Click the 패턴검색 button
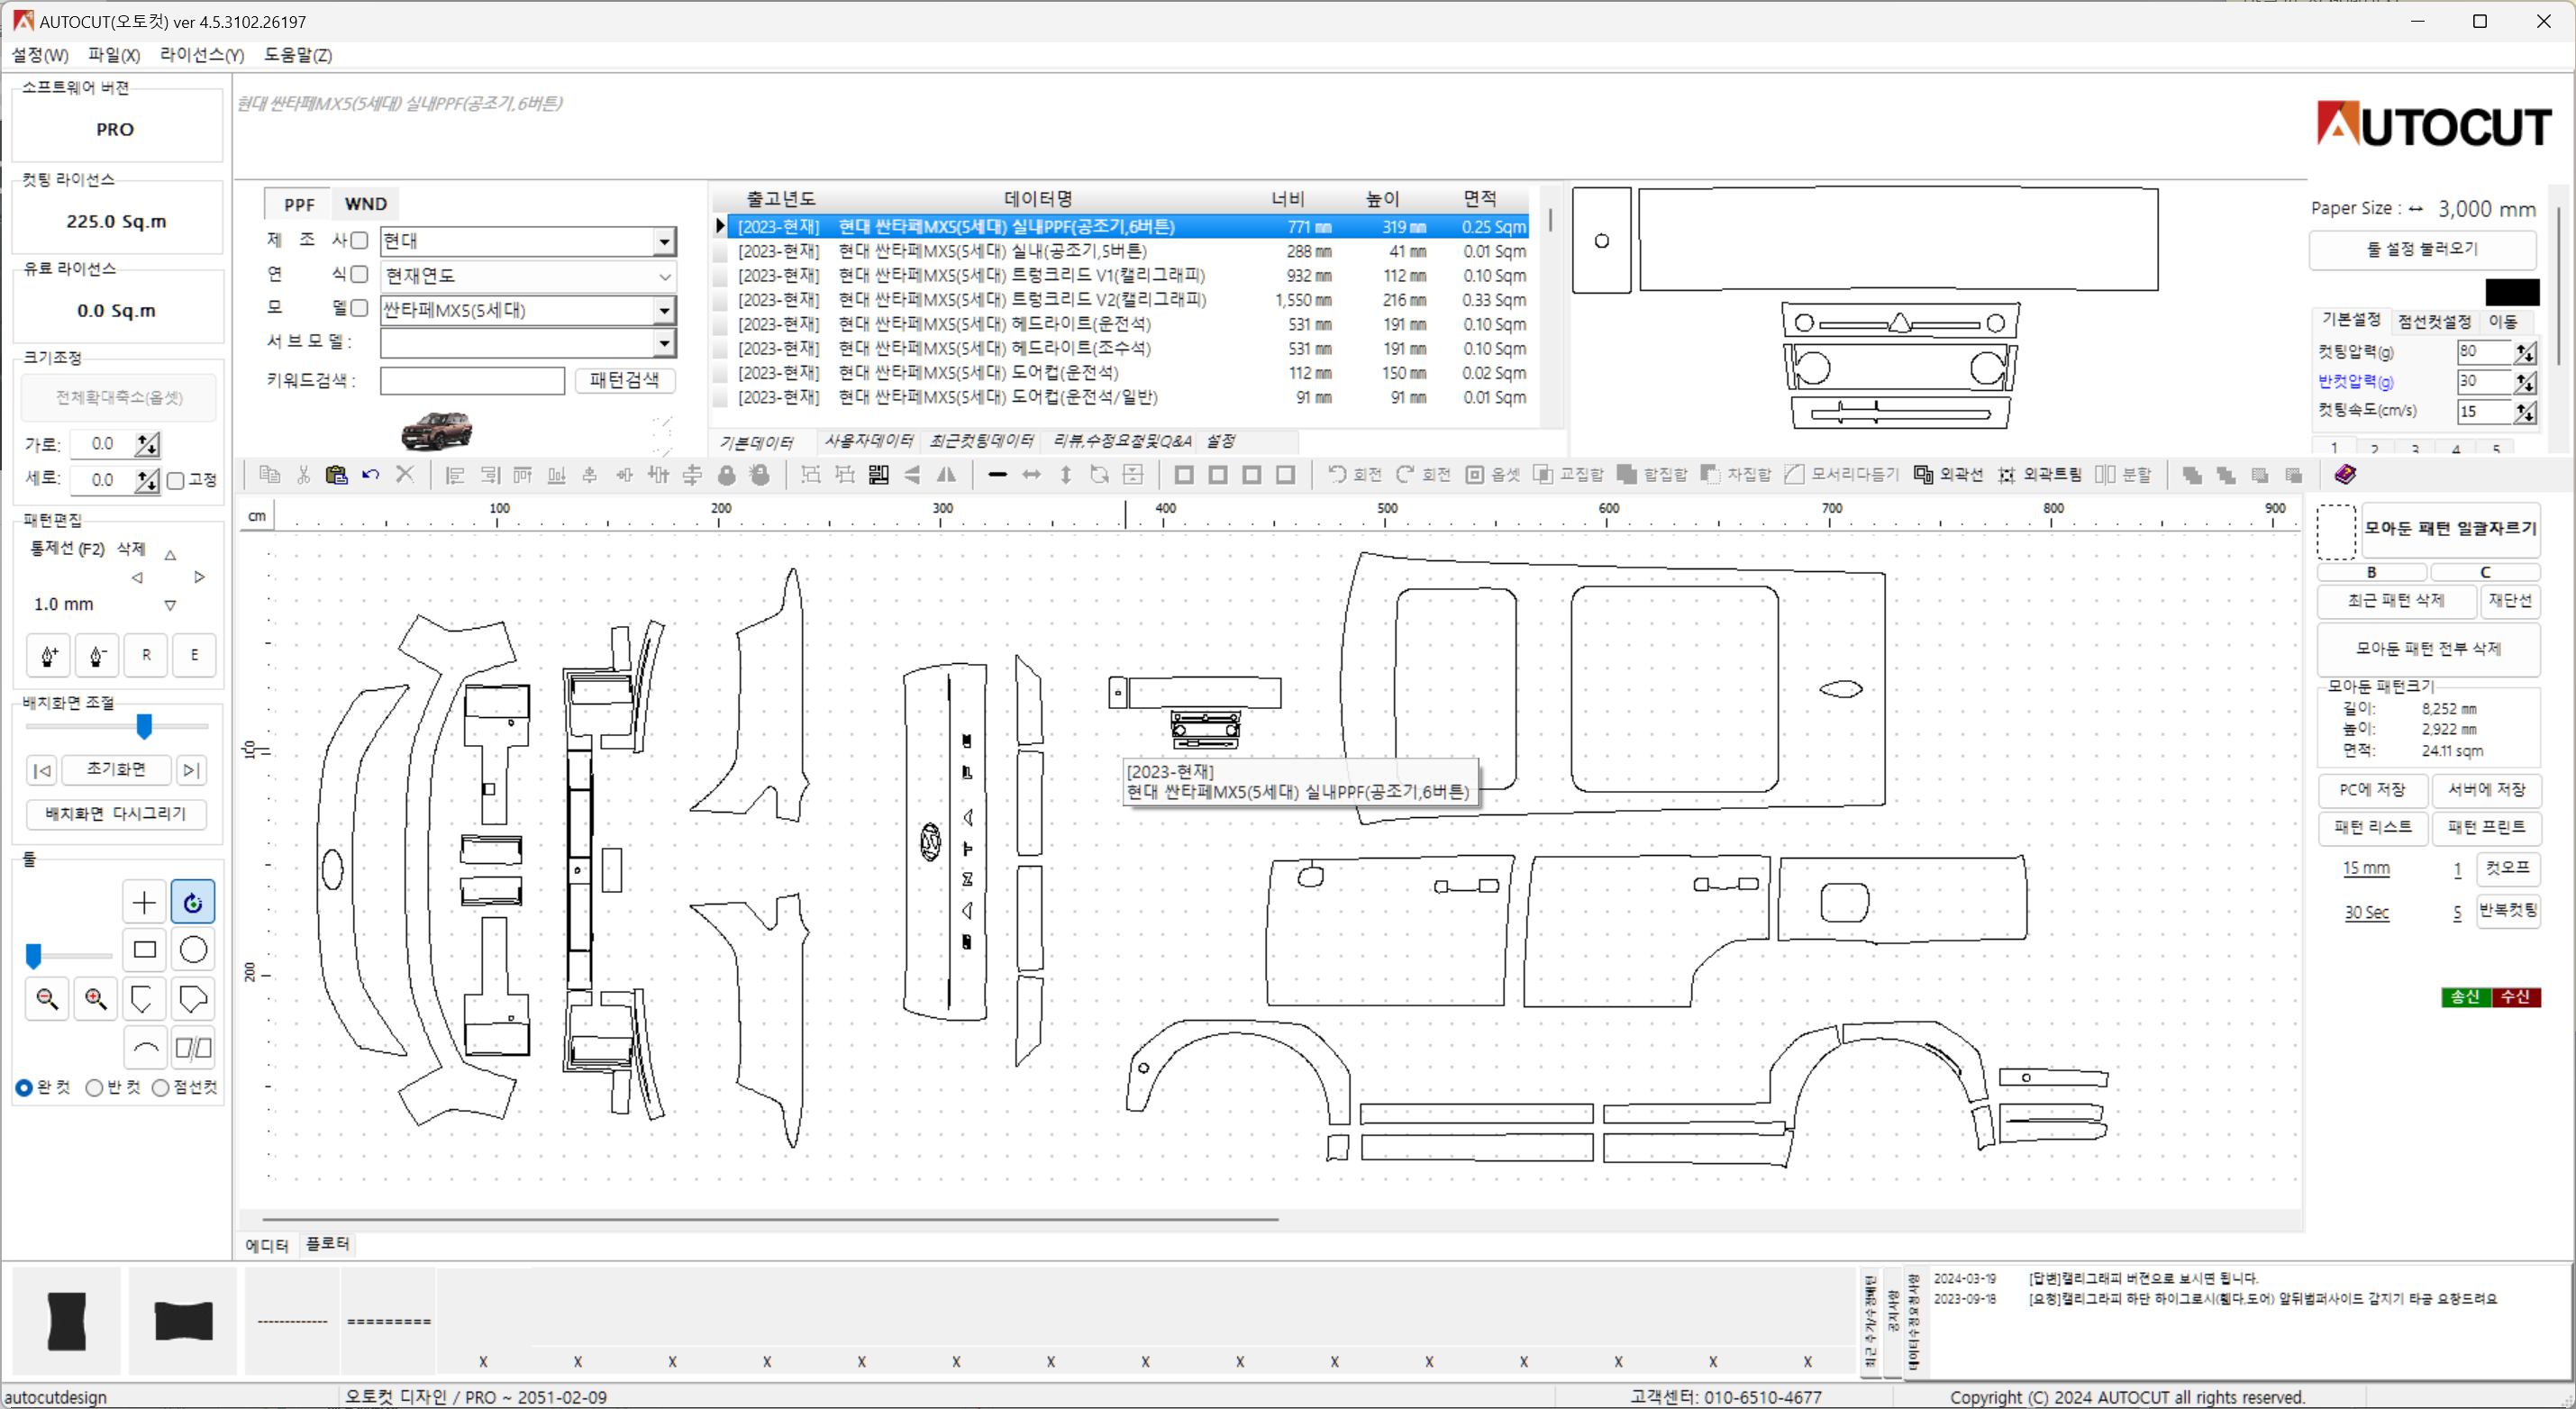 click(x=624, y=380)
